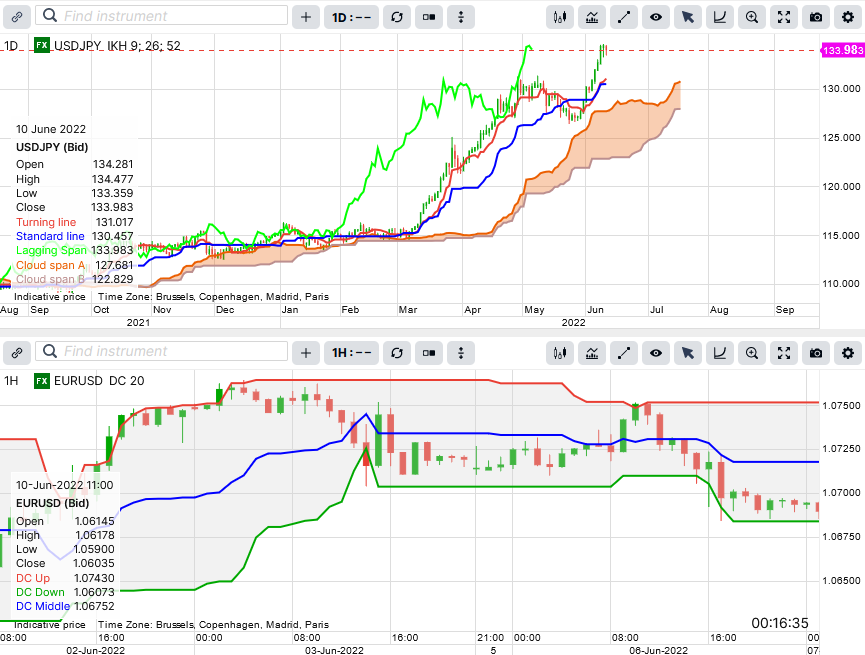
Task: Focus Find instrument field in USDJPY chart
Action: (162, 16)
